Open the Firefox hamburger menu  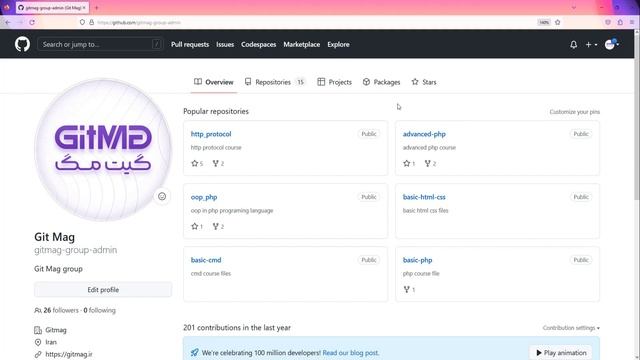pos(632,22)
